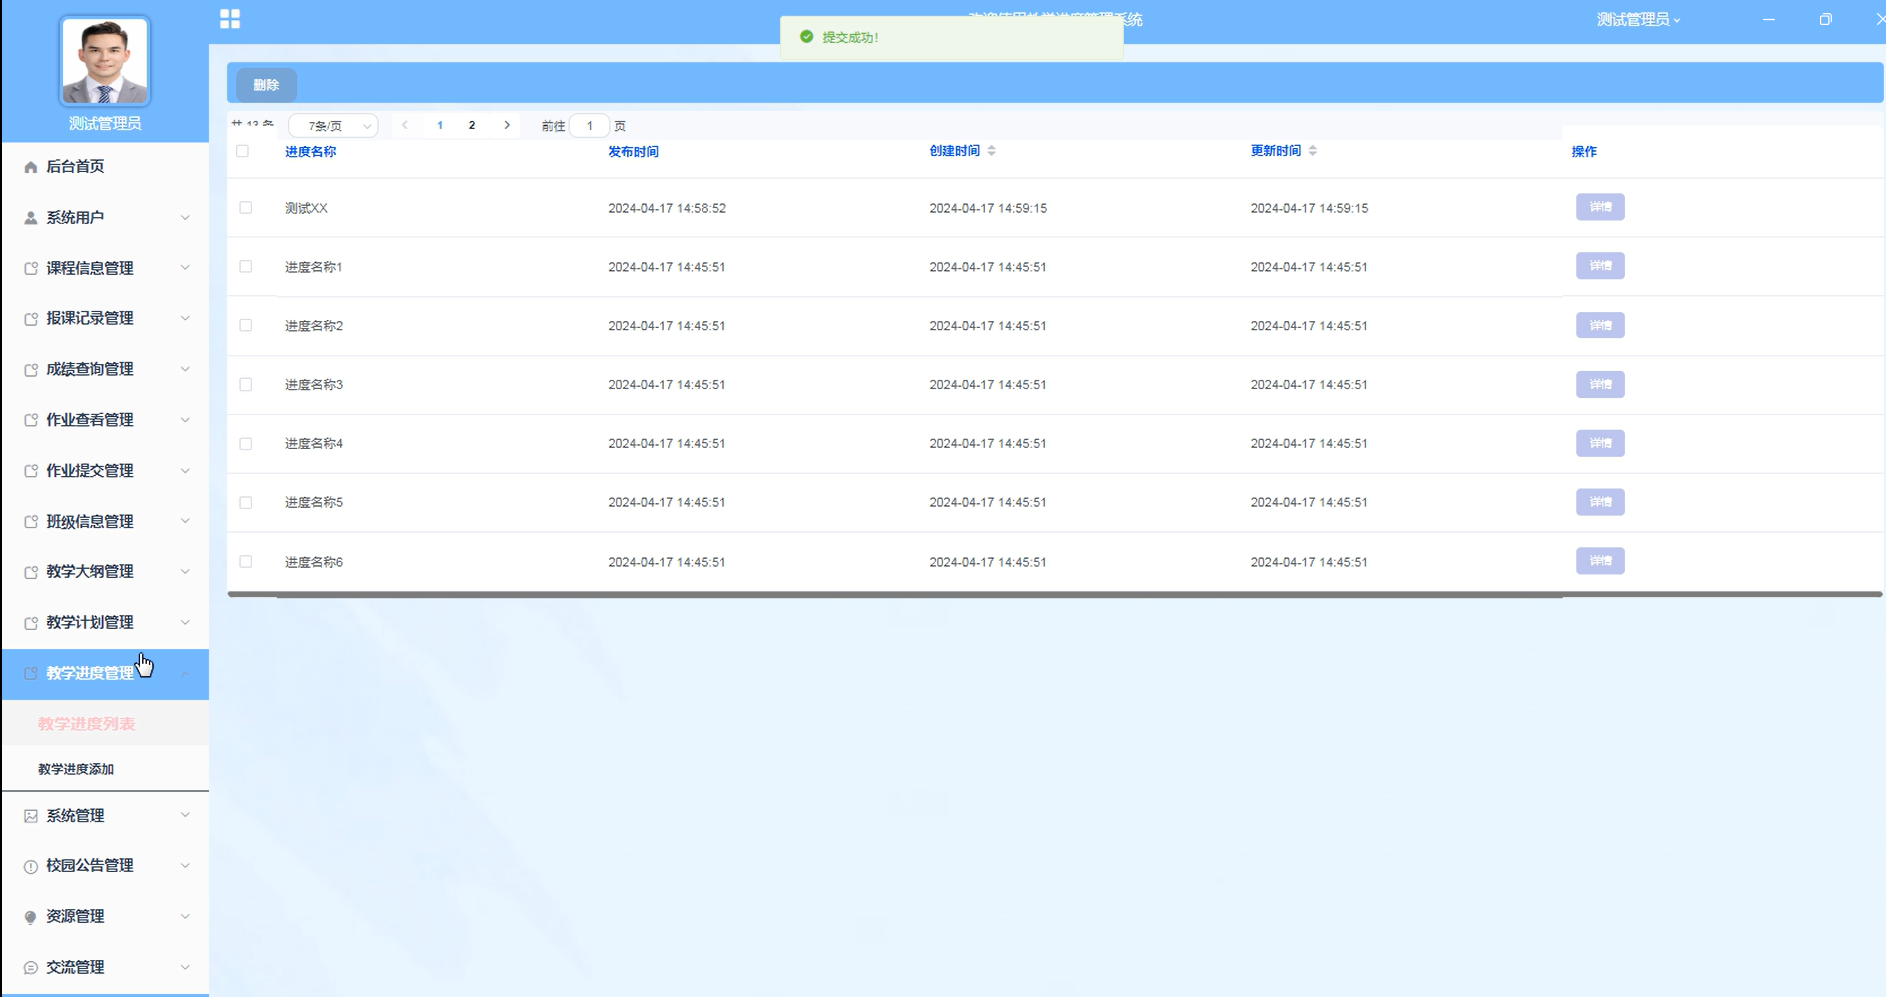Select page 1 in pagination
This screenshot has height=997, width=1886.
point(440,125)
